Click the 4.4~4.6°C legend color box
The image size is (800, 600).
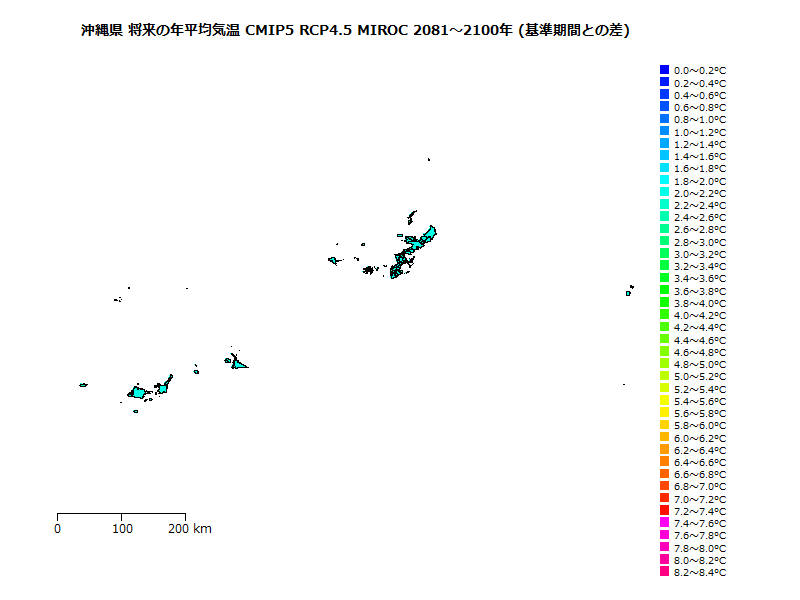pos(664,339)
